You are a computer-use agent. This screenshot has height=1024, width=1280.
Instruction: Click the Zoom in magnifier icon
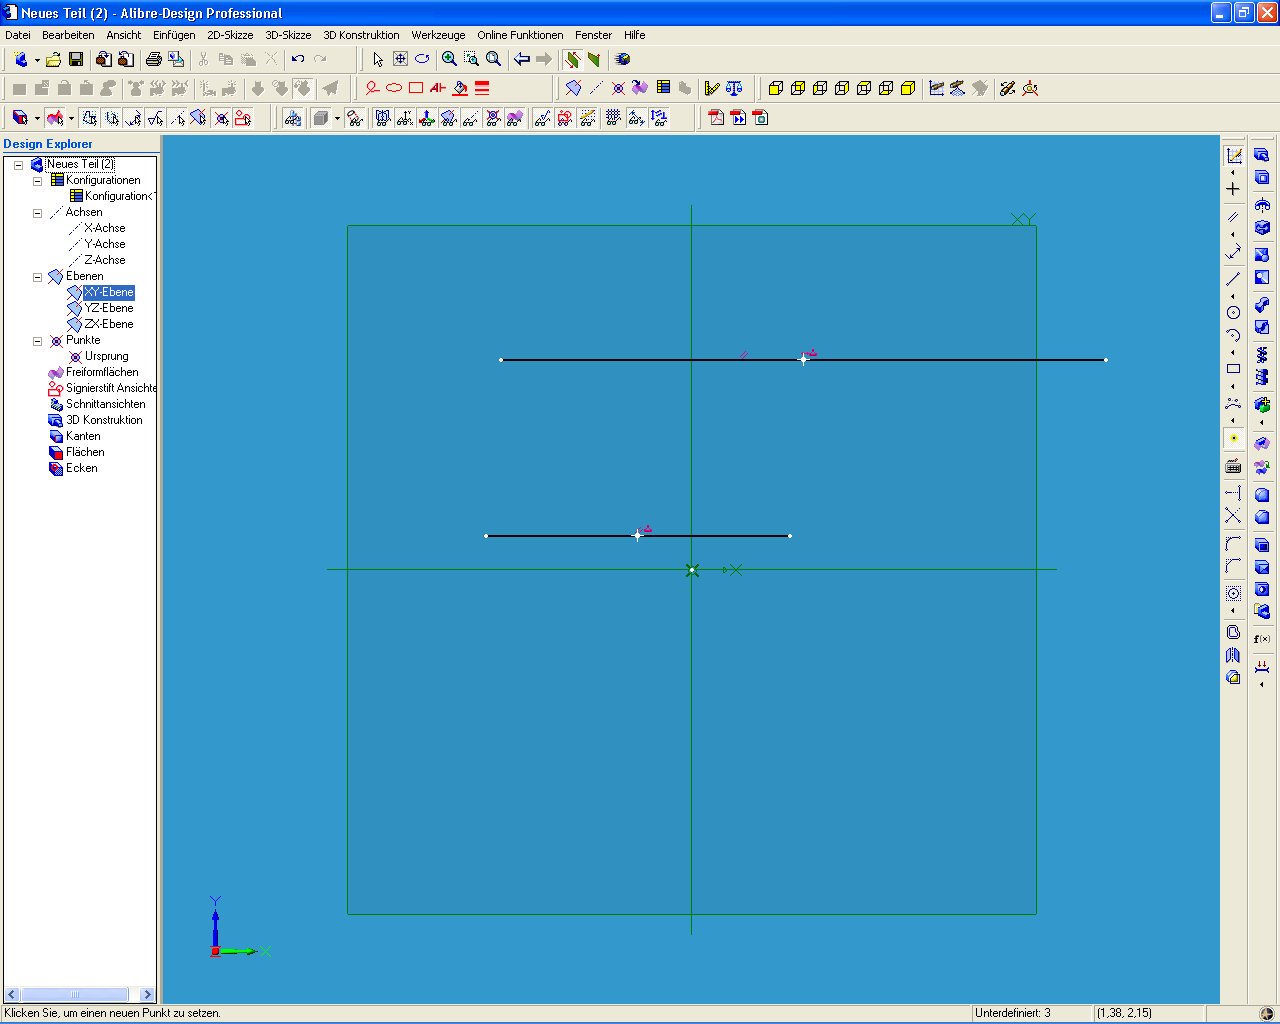[x=450, y=60]
